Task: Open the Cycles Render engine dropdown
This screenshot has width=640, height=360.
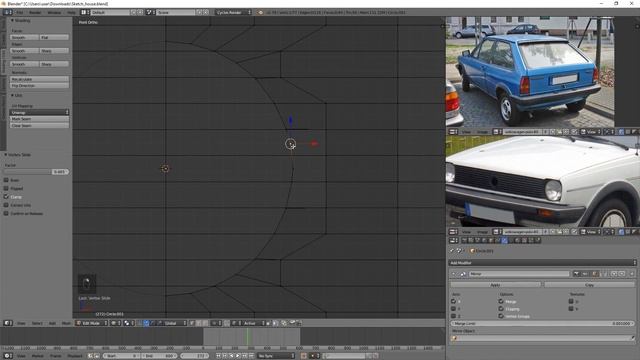Action: tap(233, 12)
